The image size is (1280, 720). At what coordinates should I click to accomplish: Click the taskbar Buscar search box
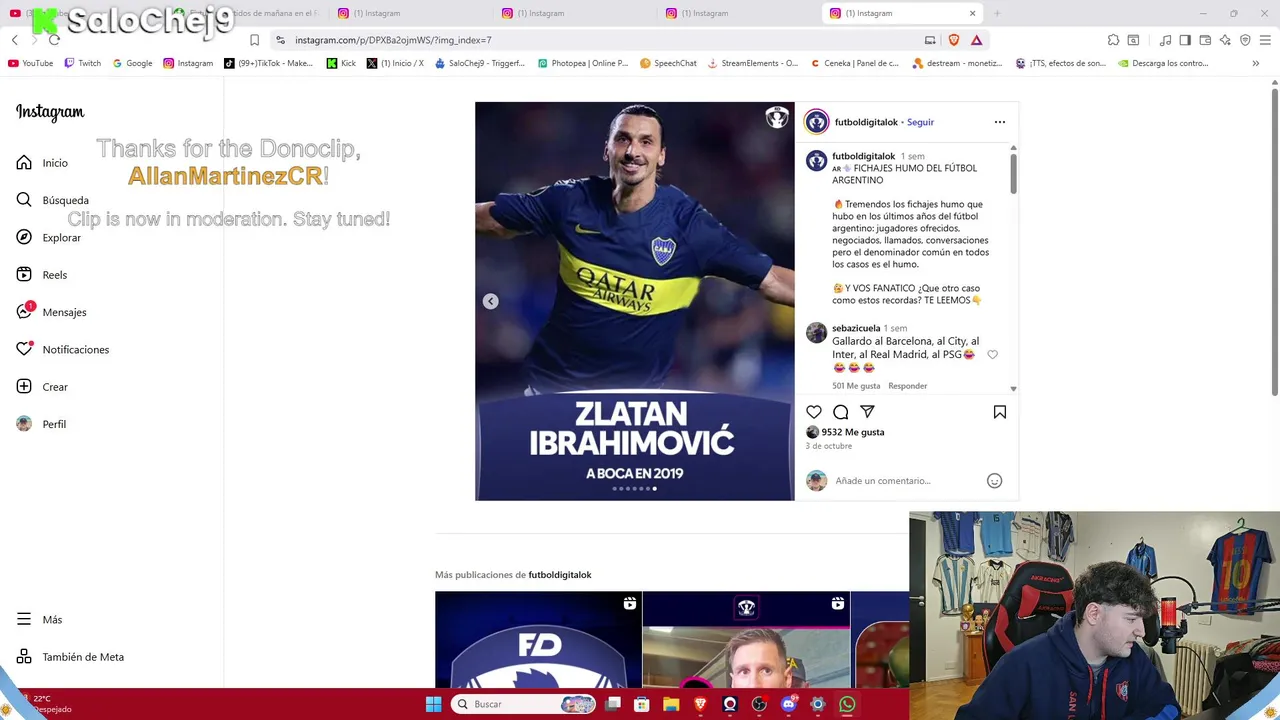(x=523, y=704)
